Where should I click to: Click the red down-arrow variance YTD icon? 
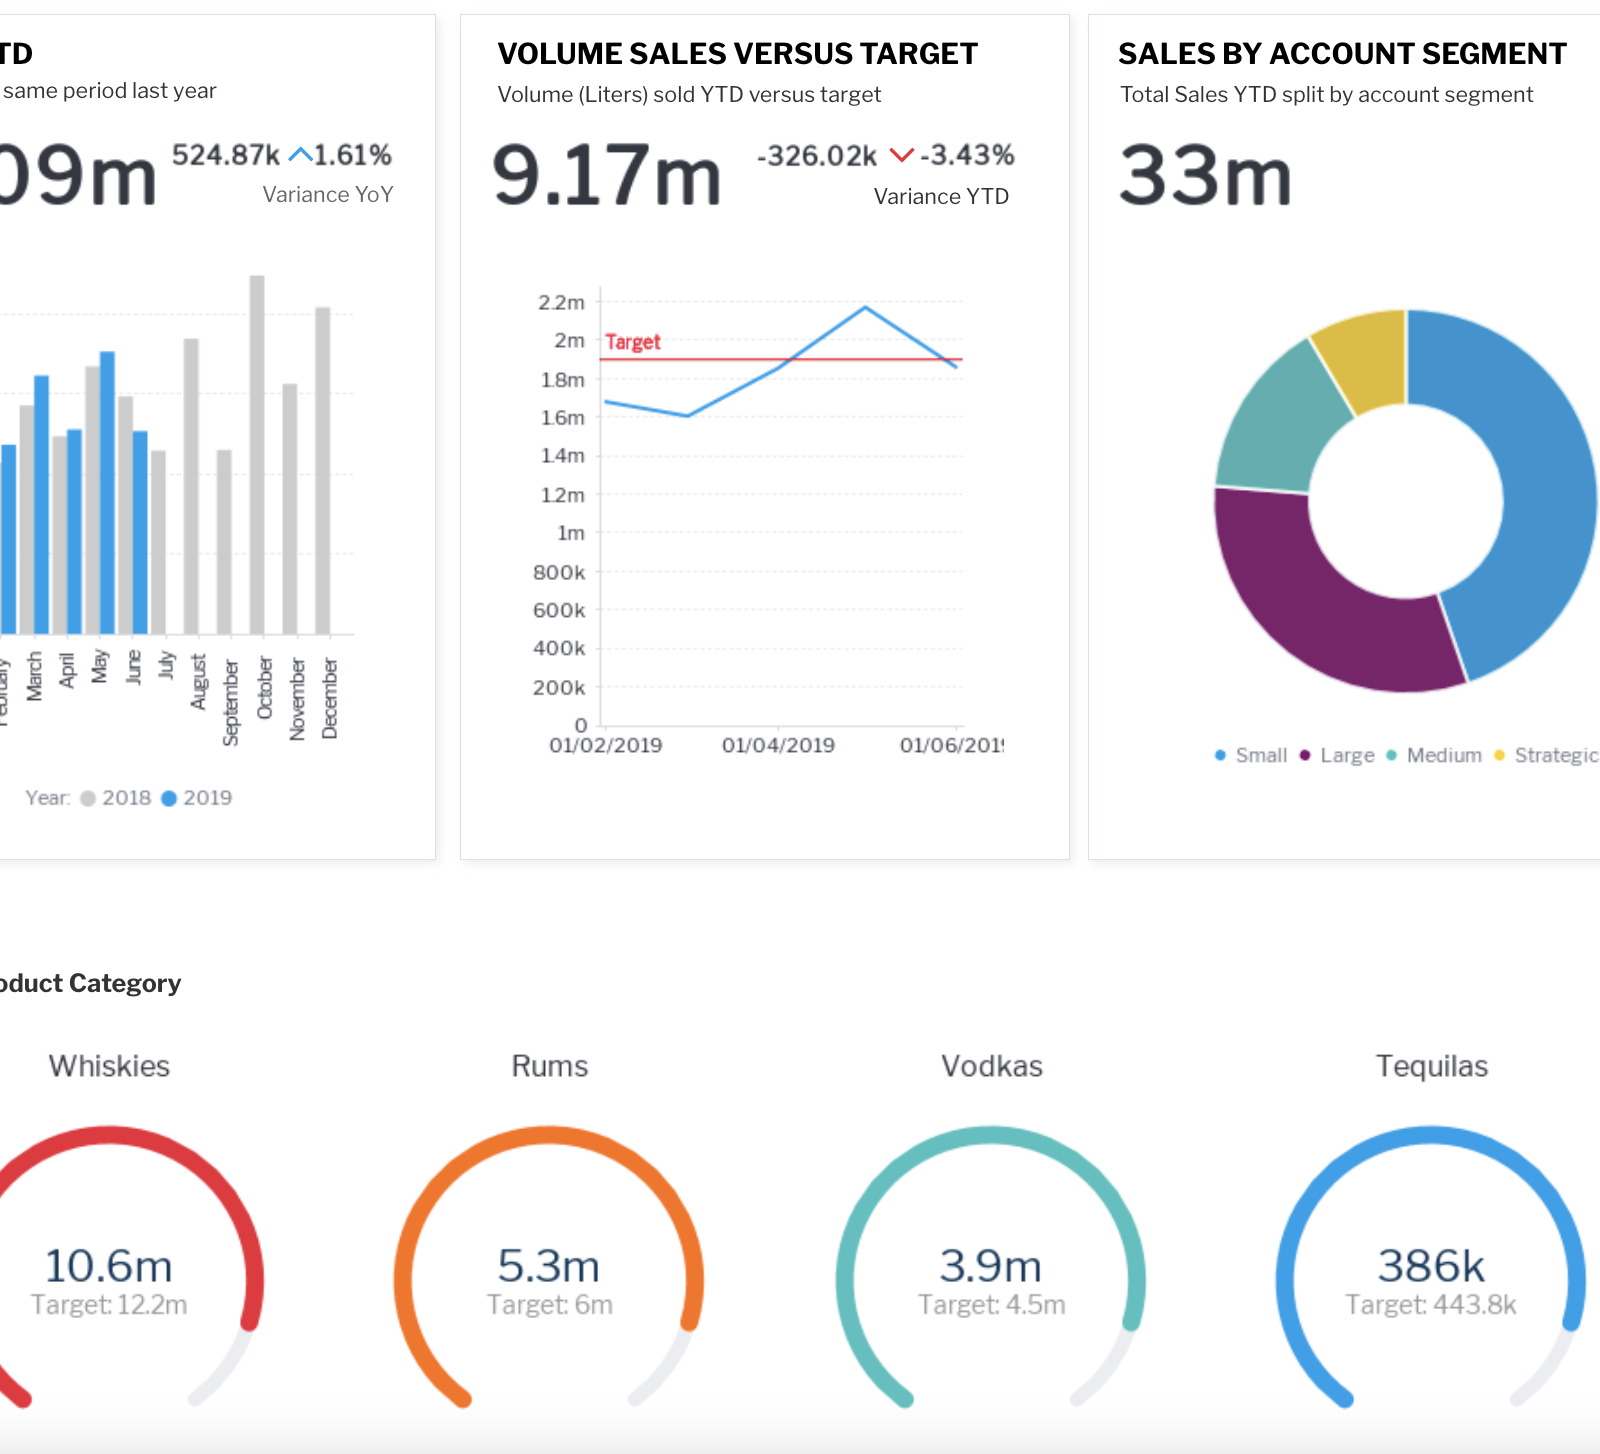click(x=901, y=155)
